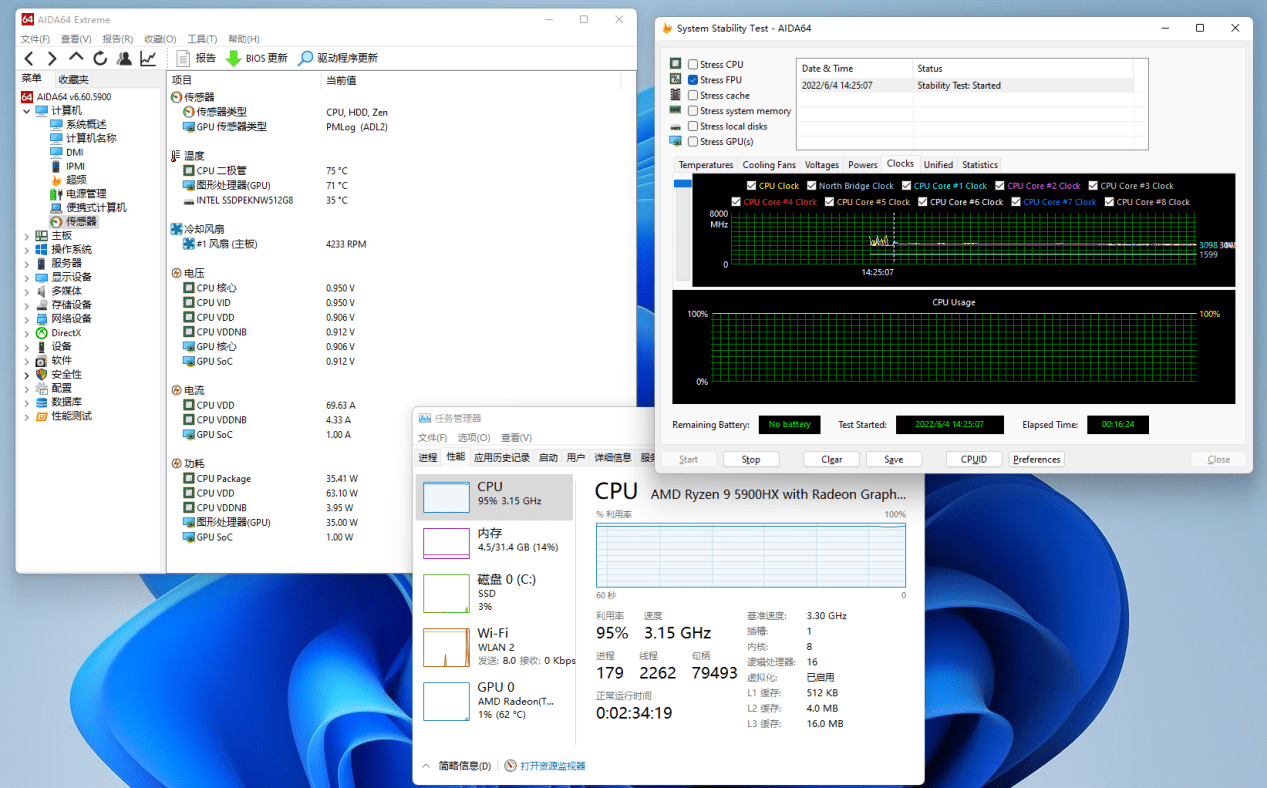The width and height of the screenshot is (1267, 788).
Task: Open the report document icon
Action: point(183,58)
